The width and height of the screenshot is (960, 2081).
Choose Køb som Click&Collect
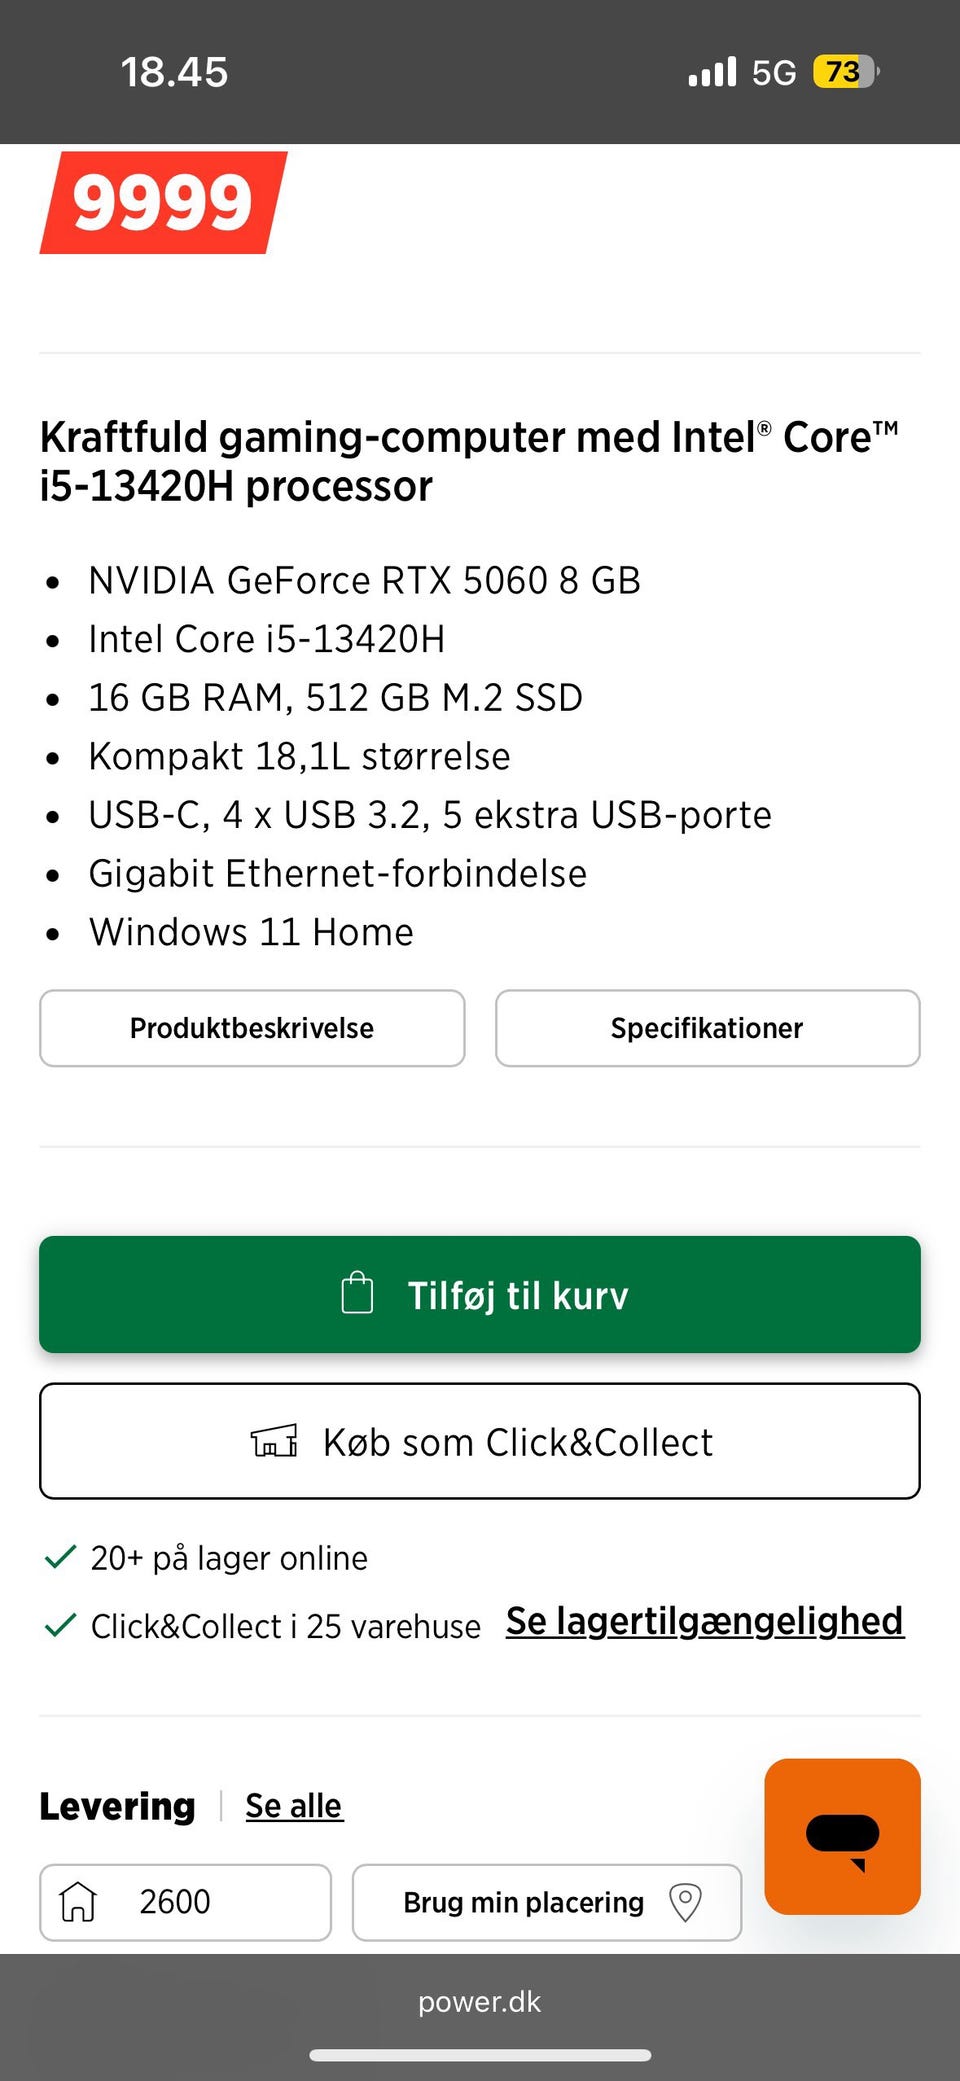(x=480, y=1441)
